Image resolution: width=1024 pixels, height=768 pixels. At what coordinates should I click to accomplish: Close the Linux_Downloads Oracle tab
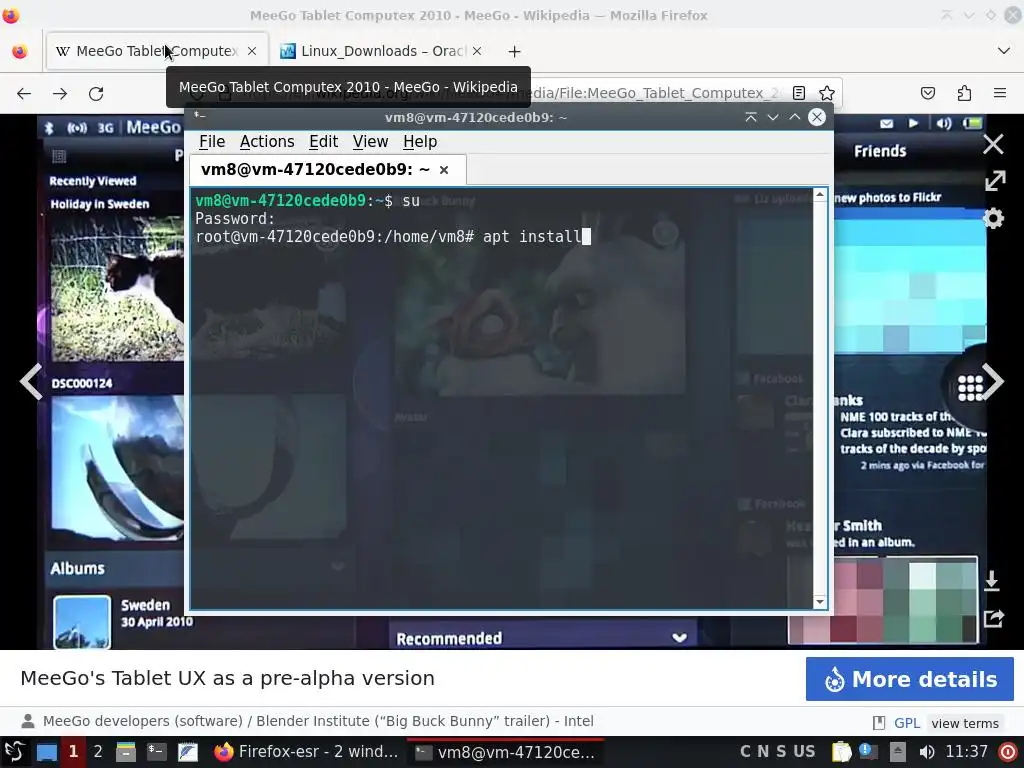tap(477, 51)
